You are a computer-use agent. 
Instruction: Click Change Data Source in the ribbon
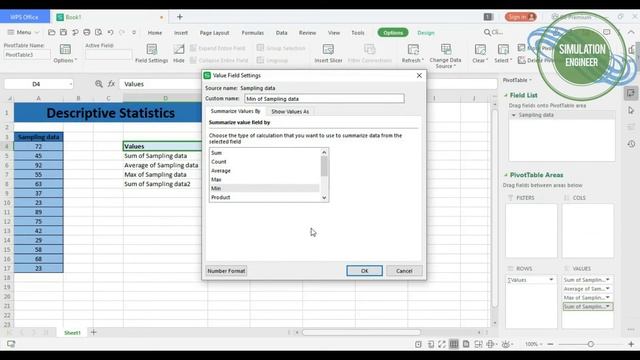coord(445,56)
